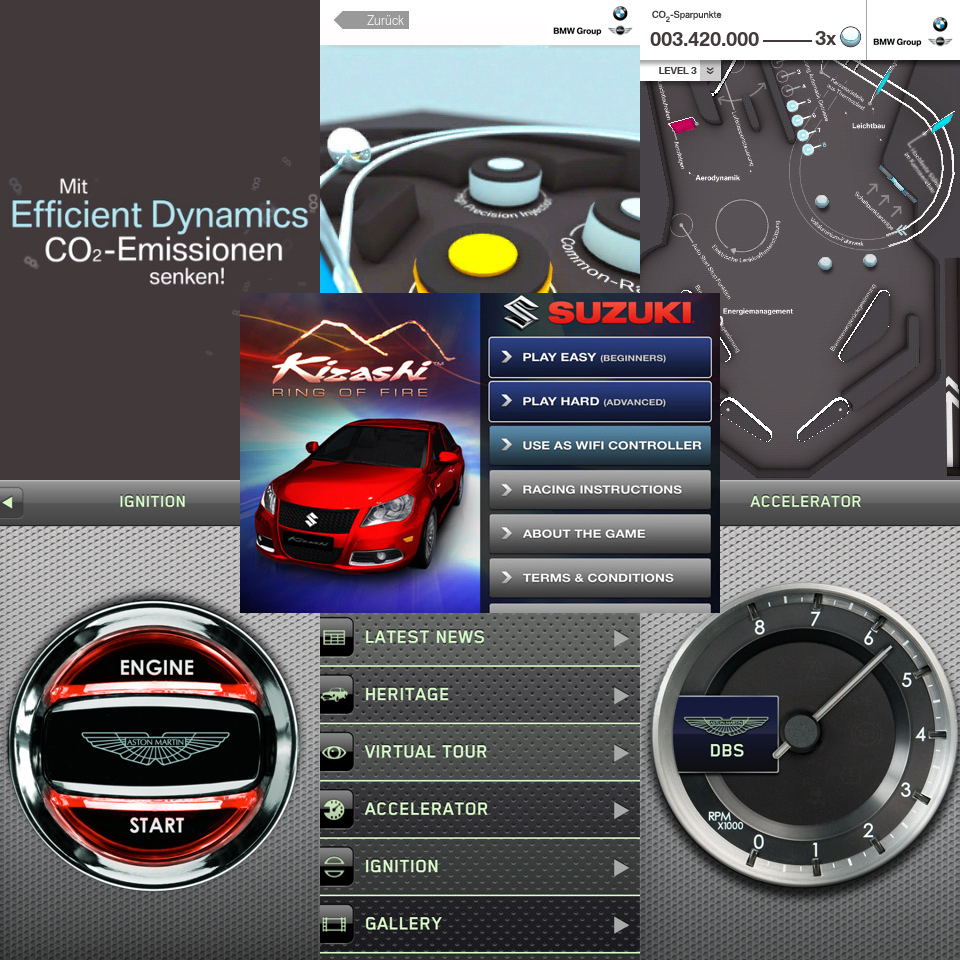
Task: Click the Aerodynamik label on the pinball table
Action: tap(717, 178)
